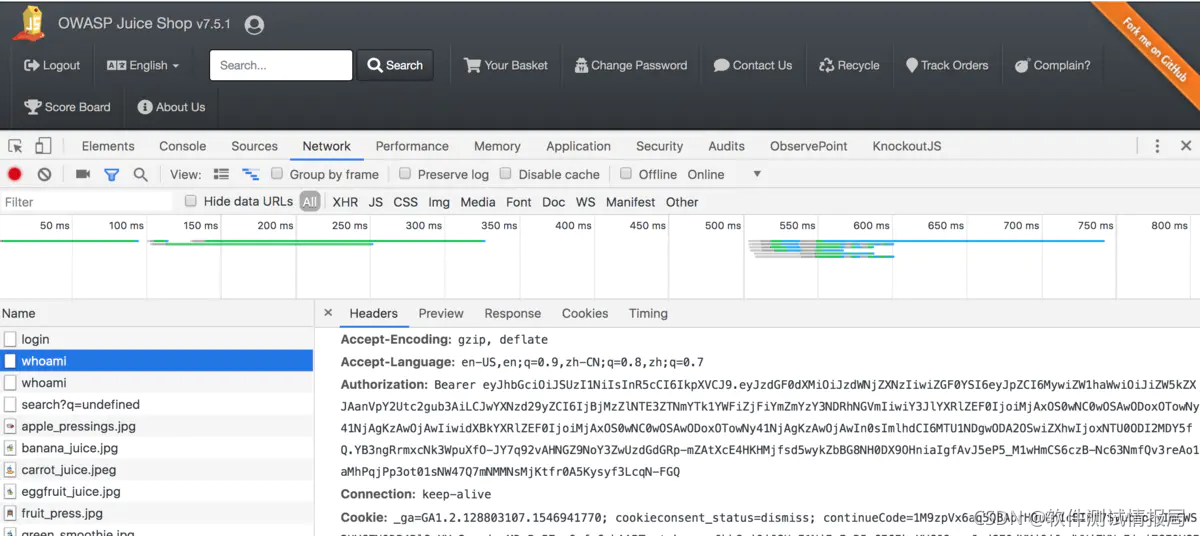Switch to large request rows view icon
Viewport: 1200px width, 536px height.
(221, 174)
